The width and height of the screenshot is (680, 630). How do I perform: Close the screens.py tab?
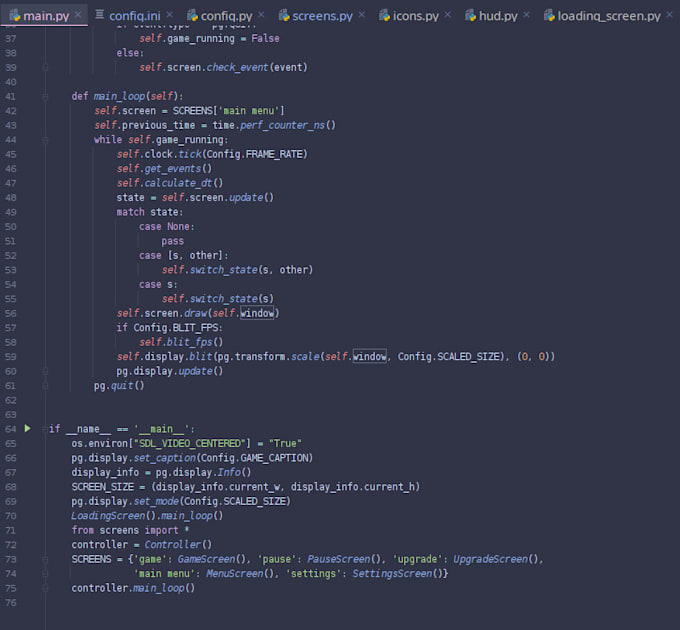coord(362,15)
